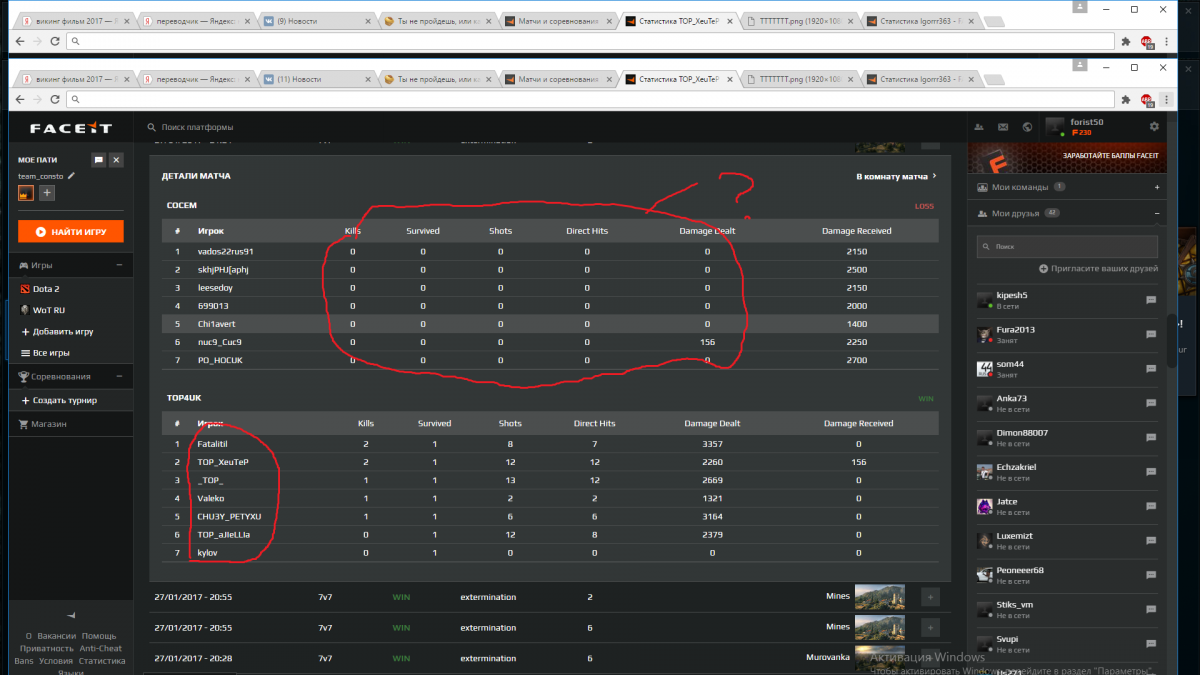The height and width of the screenshot is (675, 1200).
Task: Open the party chat icon in Мое пати
Action: 98,160
